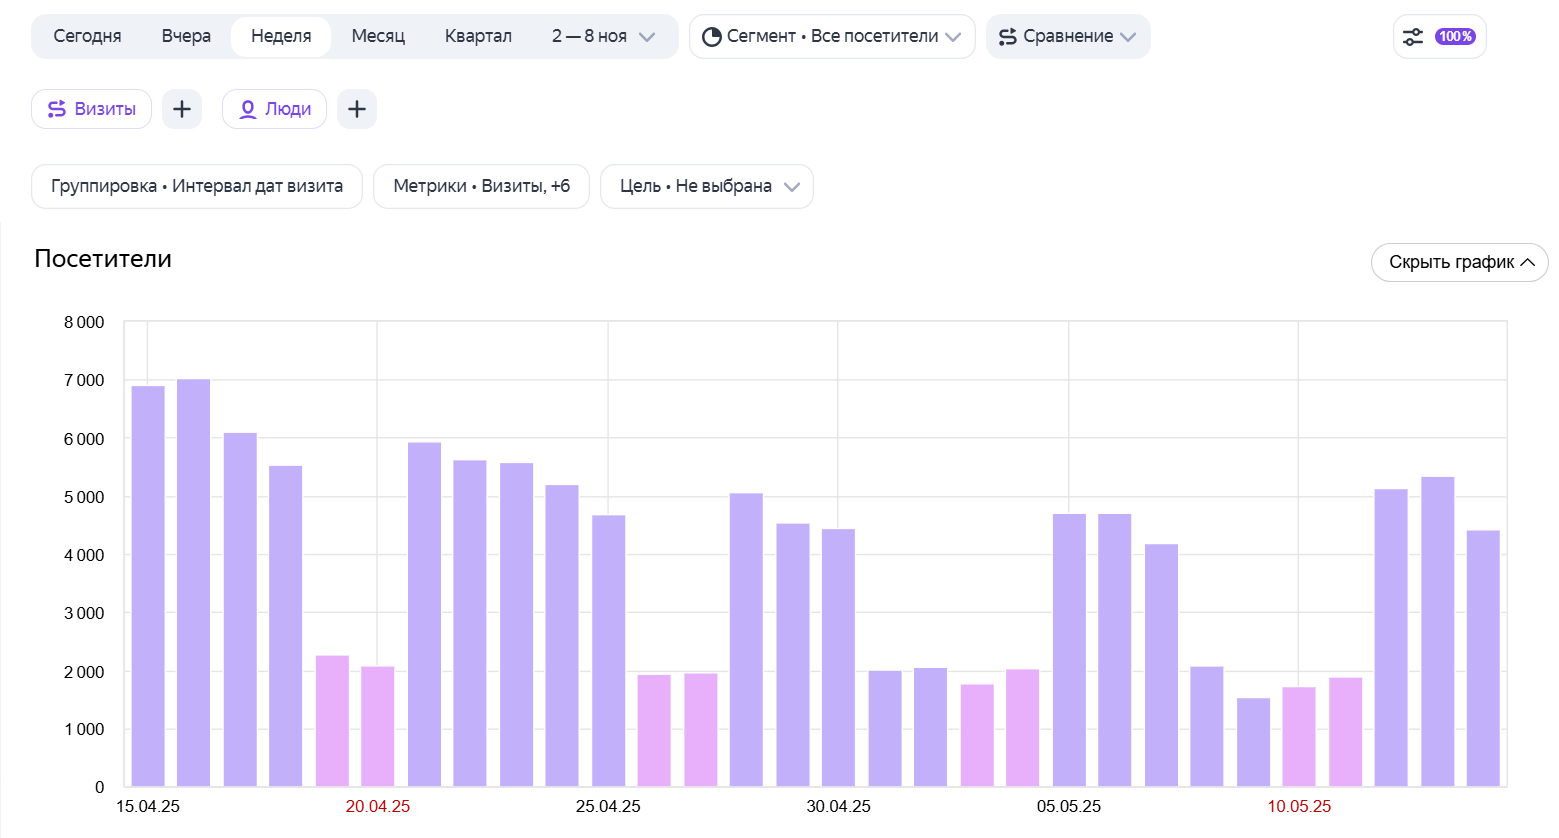
Task: Click the Люди segment chip
Action: (x=274, y=109)
